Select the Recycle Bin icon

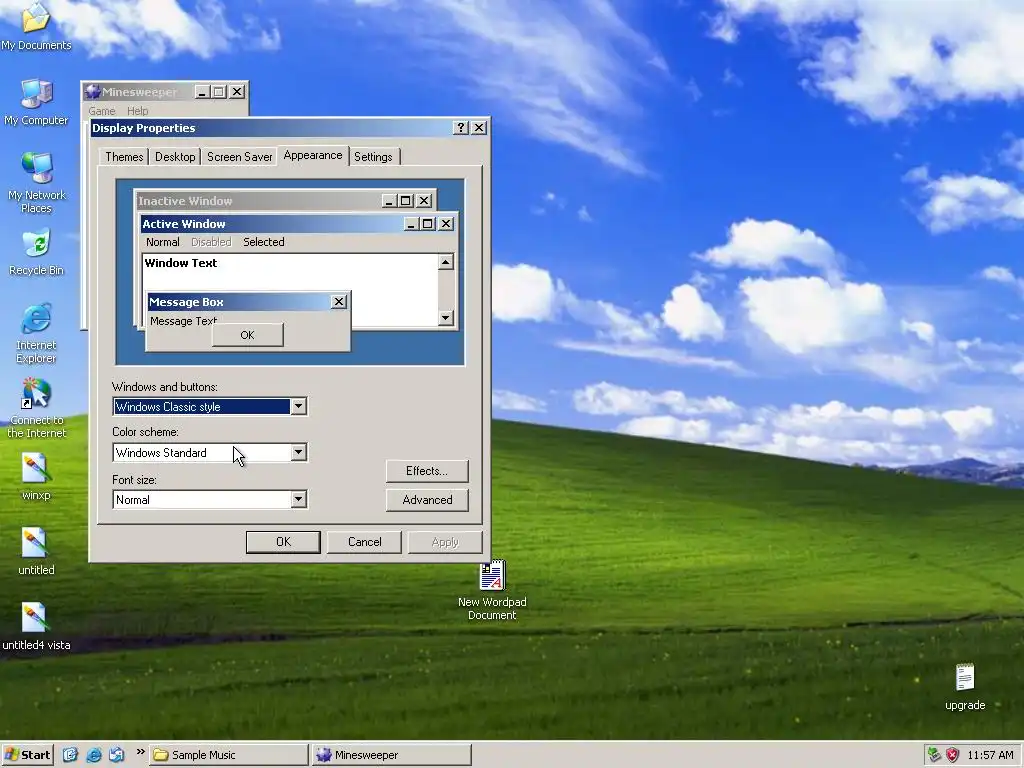pyautogui.click(x=36, y=251)
